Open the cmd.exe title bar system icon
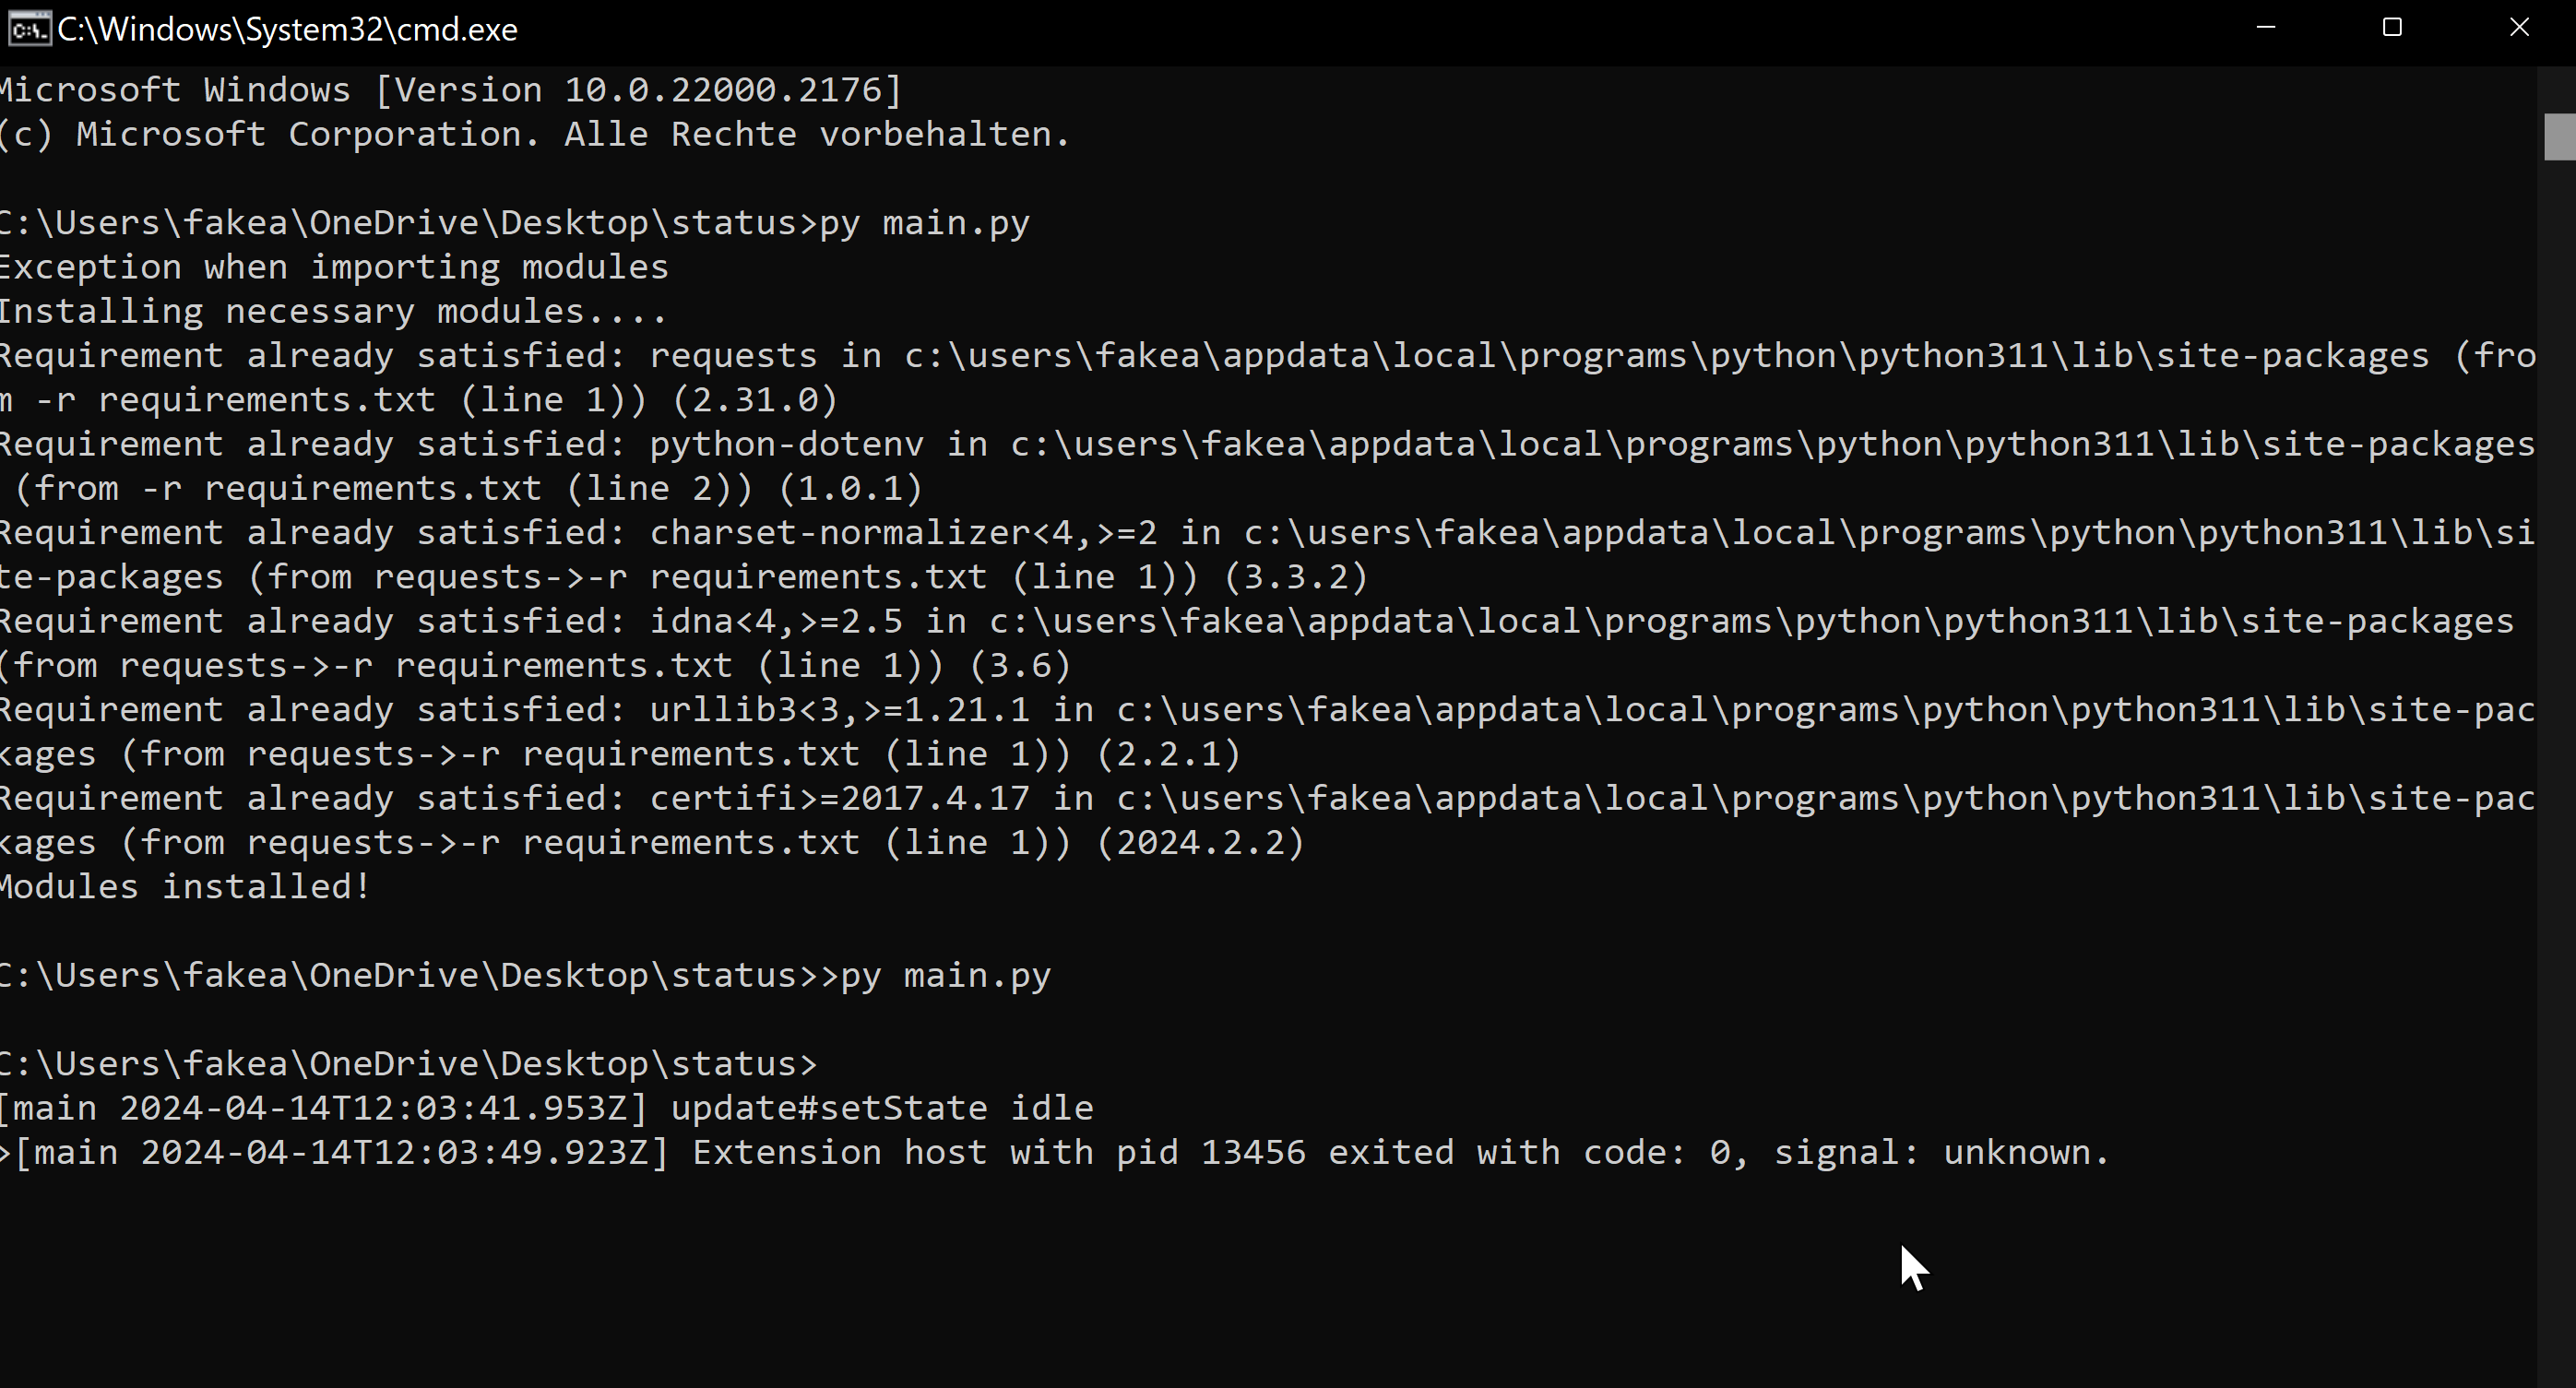Image resolution: width=2576 pixels, height=1388 pixels. click(28, 29)
